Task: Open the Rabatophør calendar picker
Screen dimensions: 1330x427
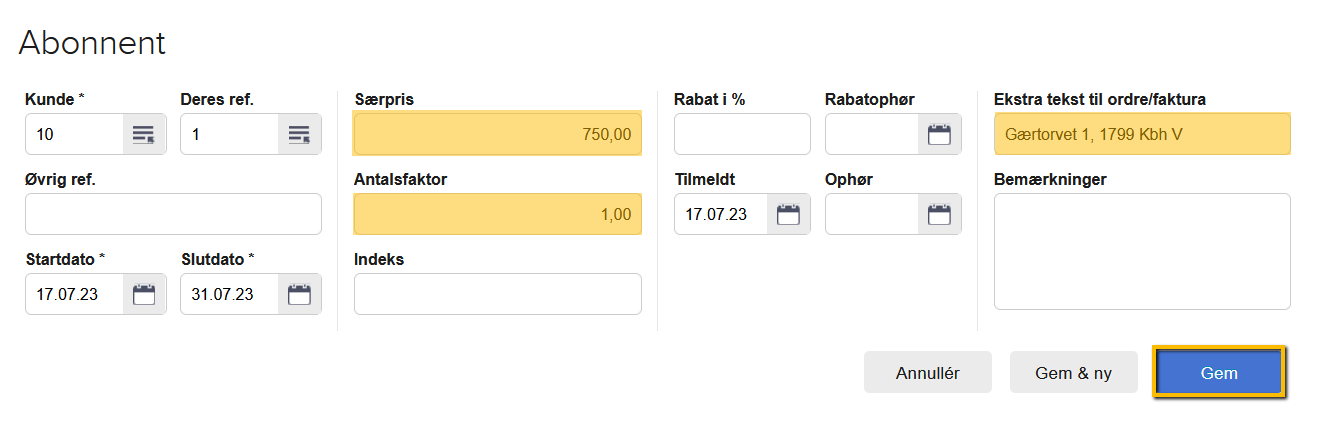Action: [x=939, y=134]
